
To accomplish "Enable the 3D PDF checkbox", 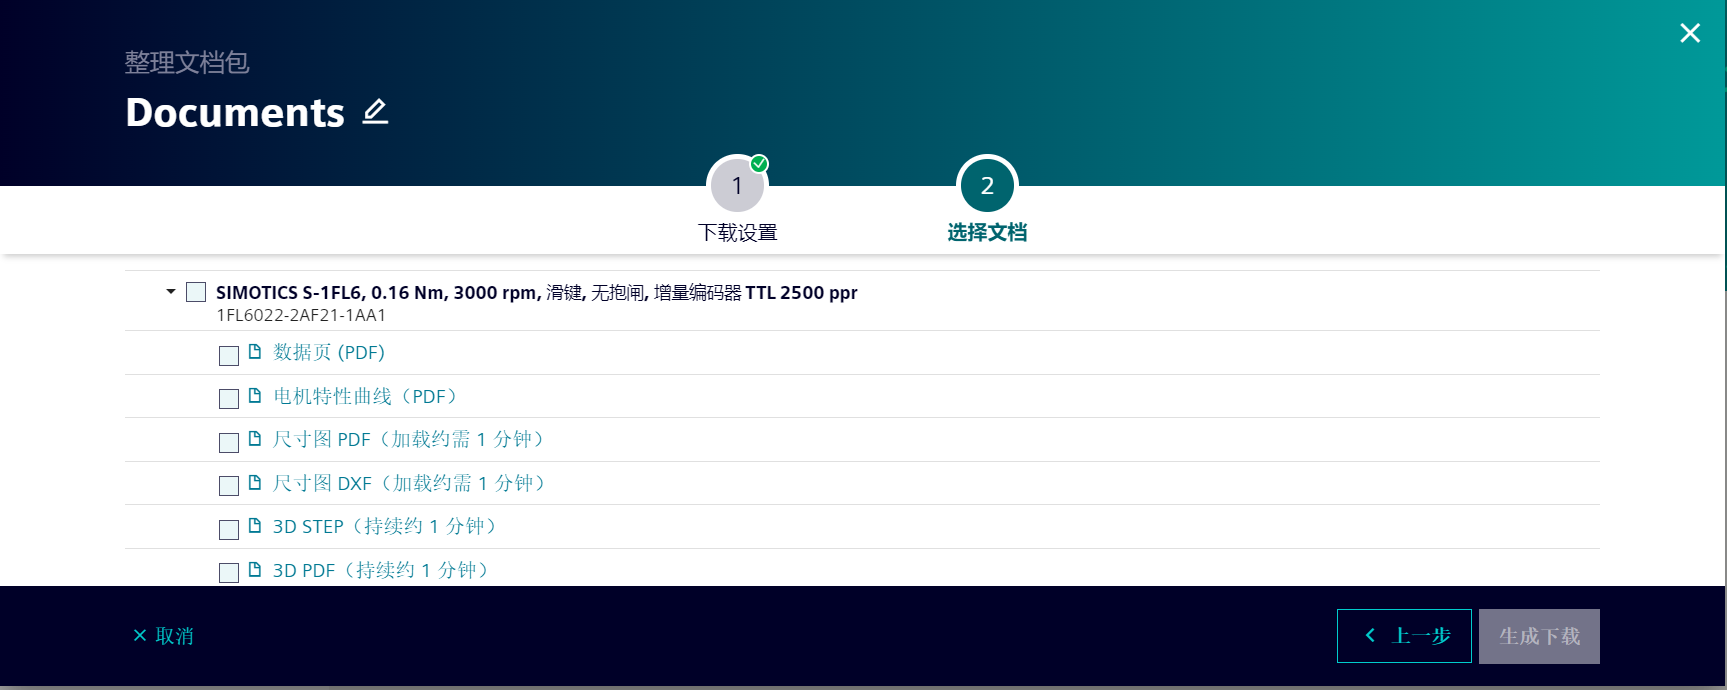I will 229,572.
